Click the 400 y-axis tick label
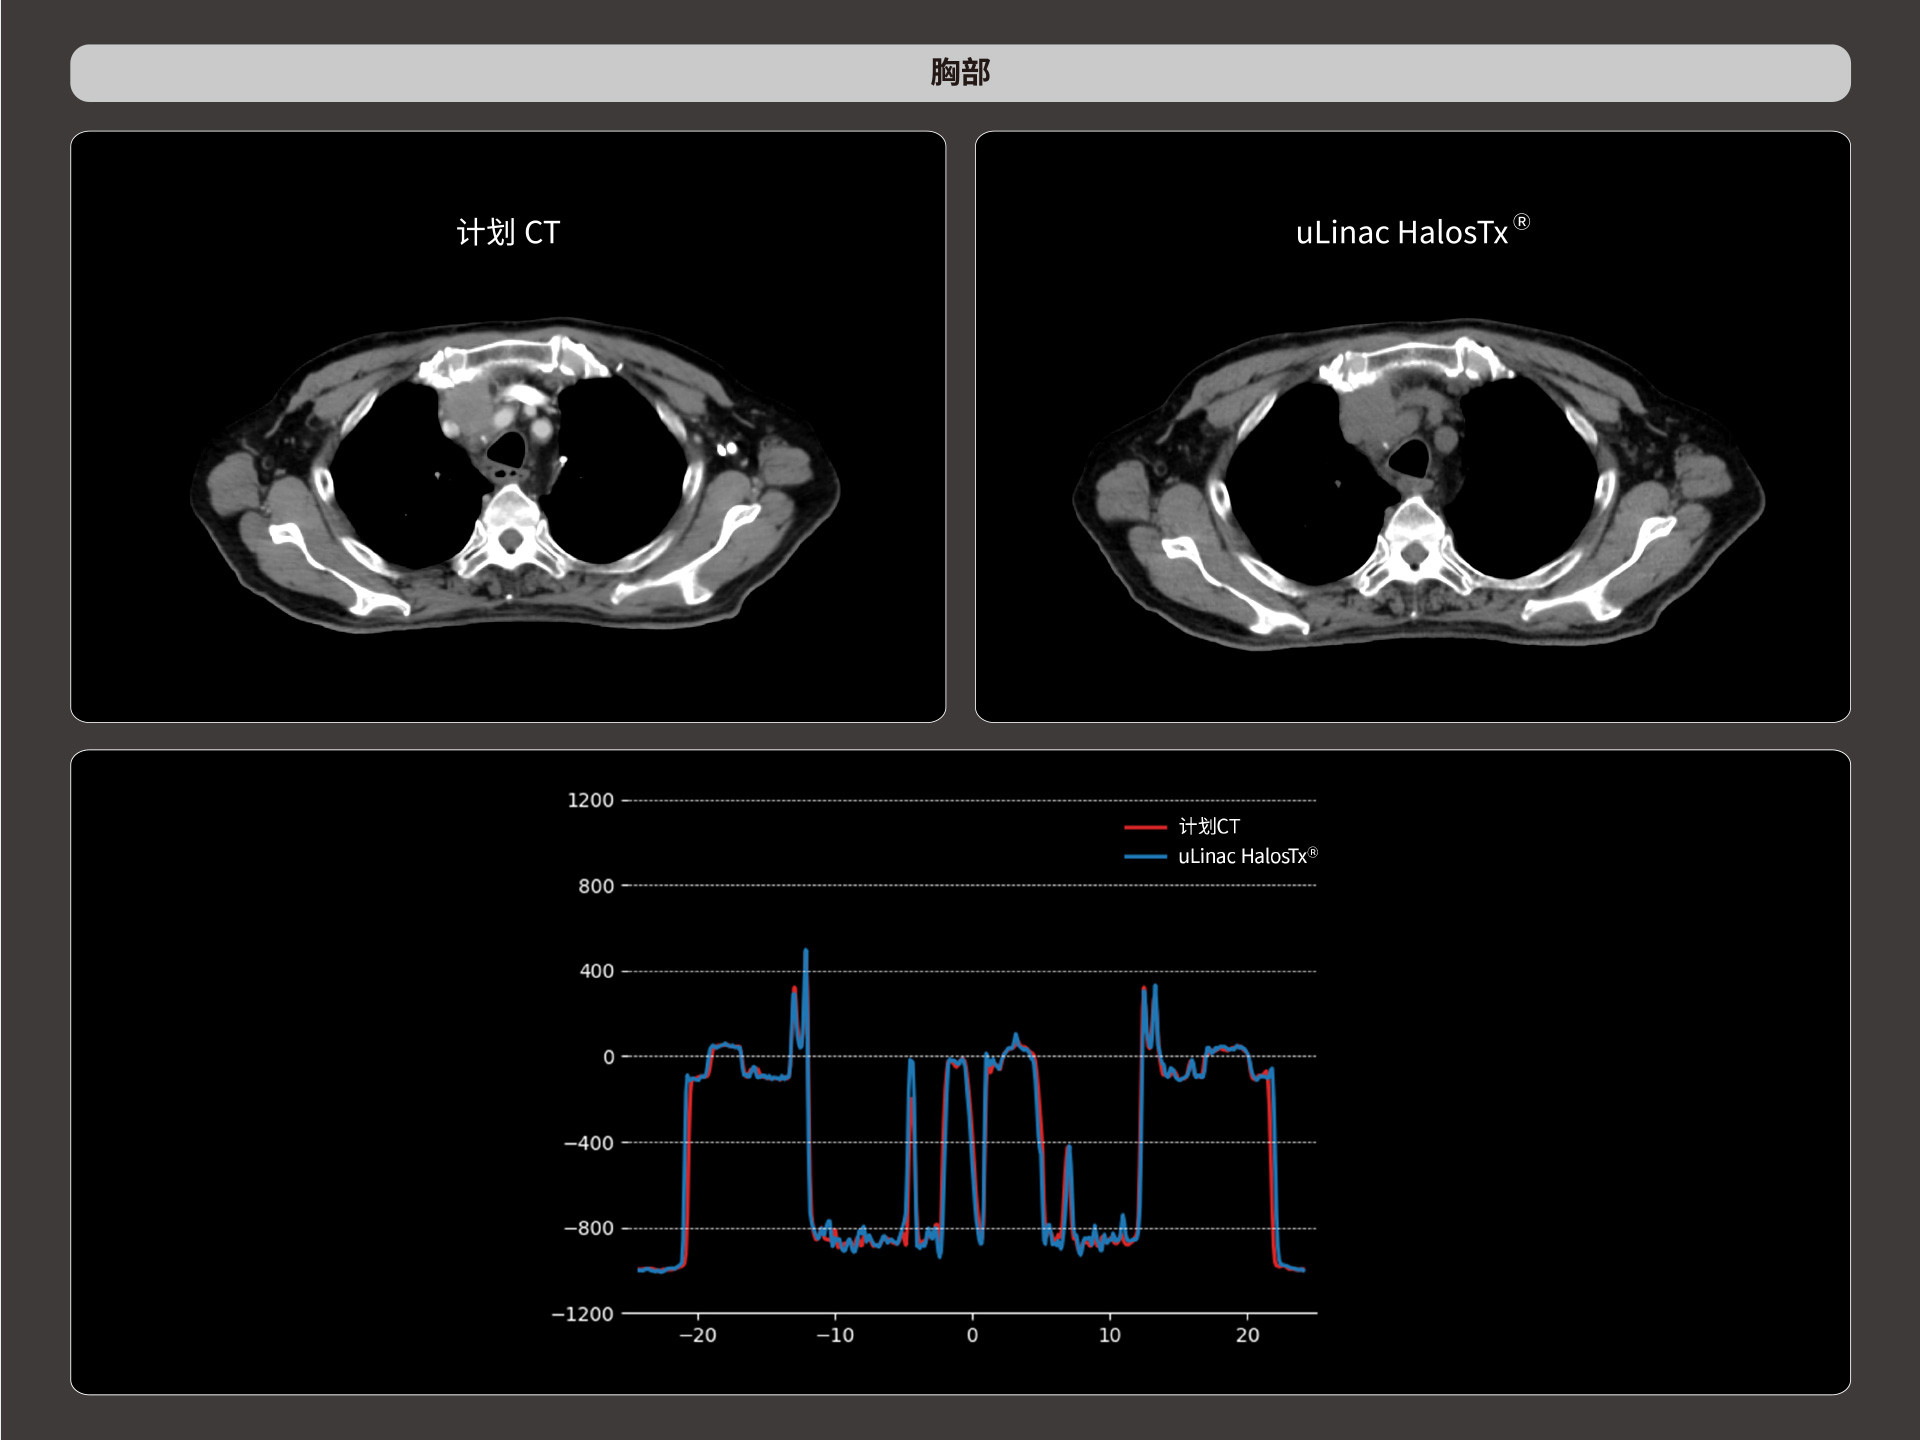 click(x=596, y=971)
